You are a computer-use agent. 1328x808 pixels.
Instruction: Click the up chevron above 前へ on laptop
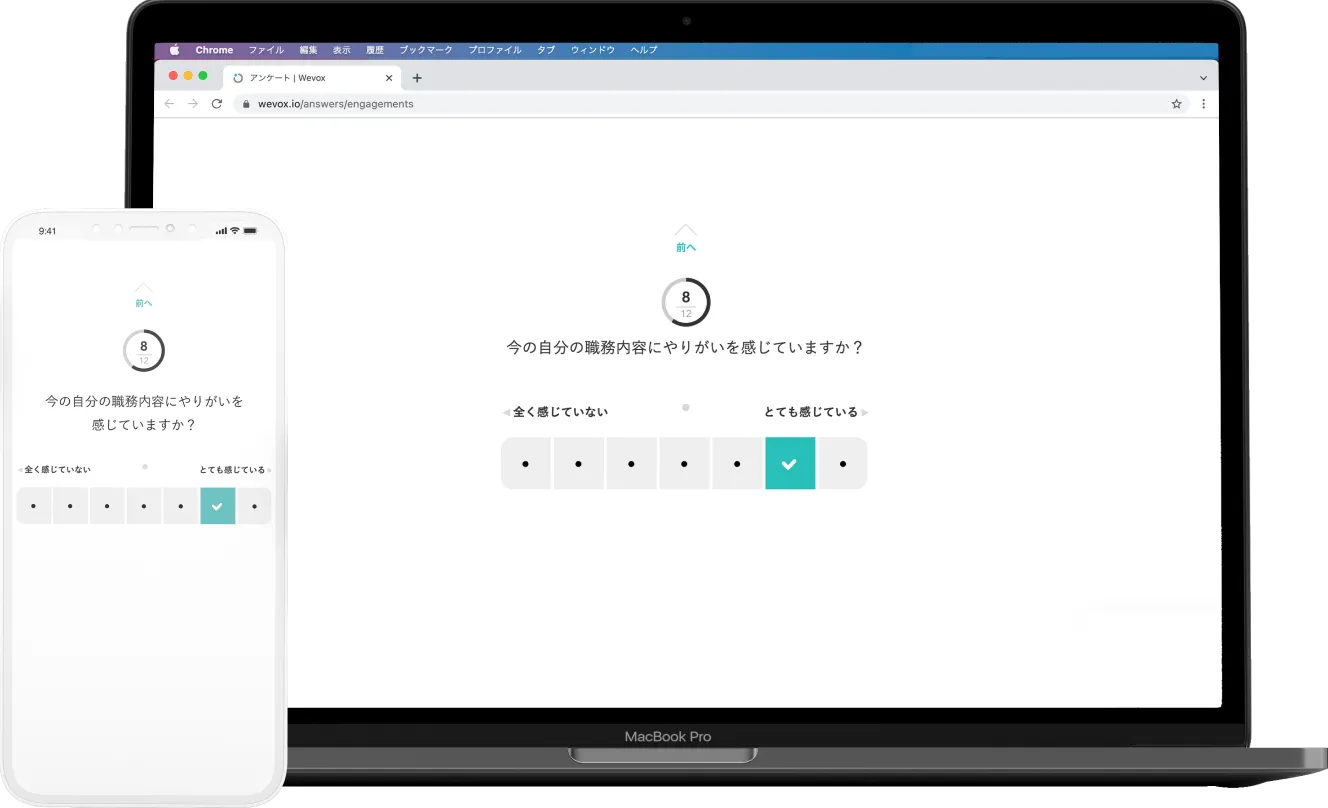[x=685, y=230]
